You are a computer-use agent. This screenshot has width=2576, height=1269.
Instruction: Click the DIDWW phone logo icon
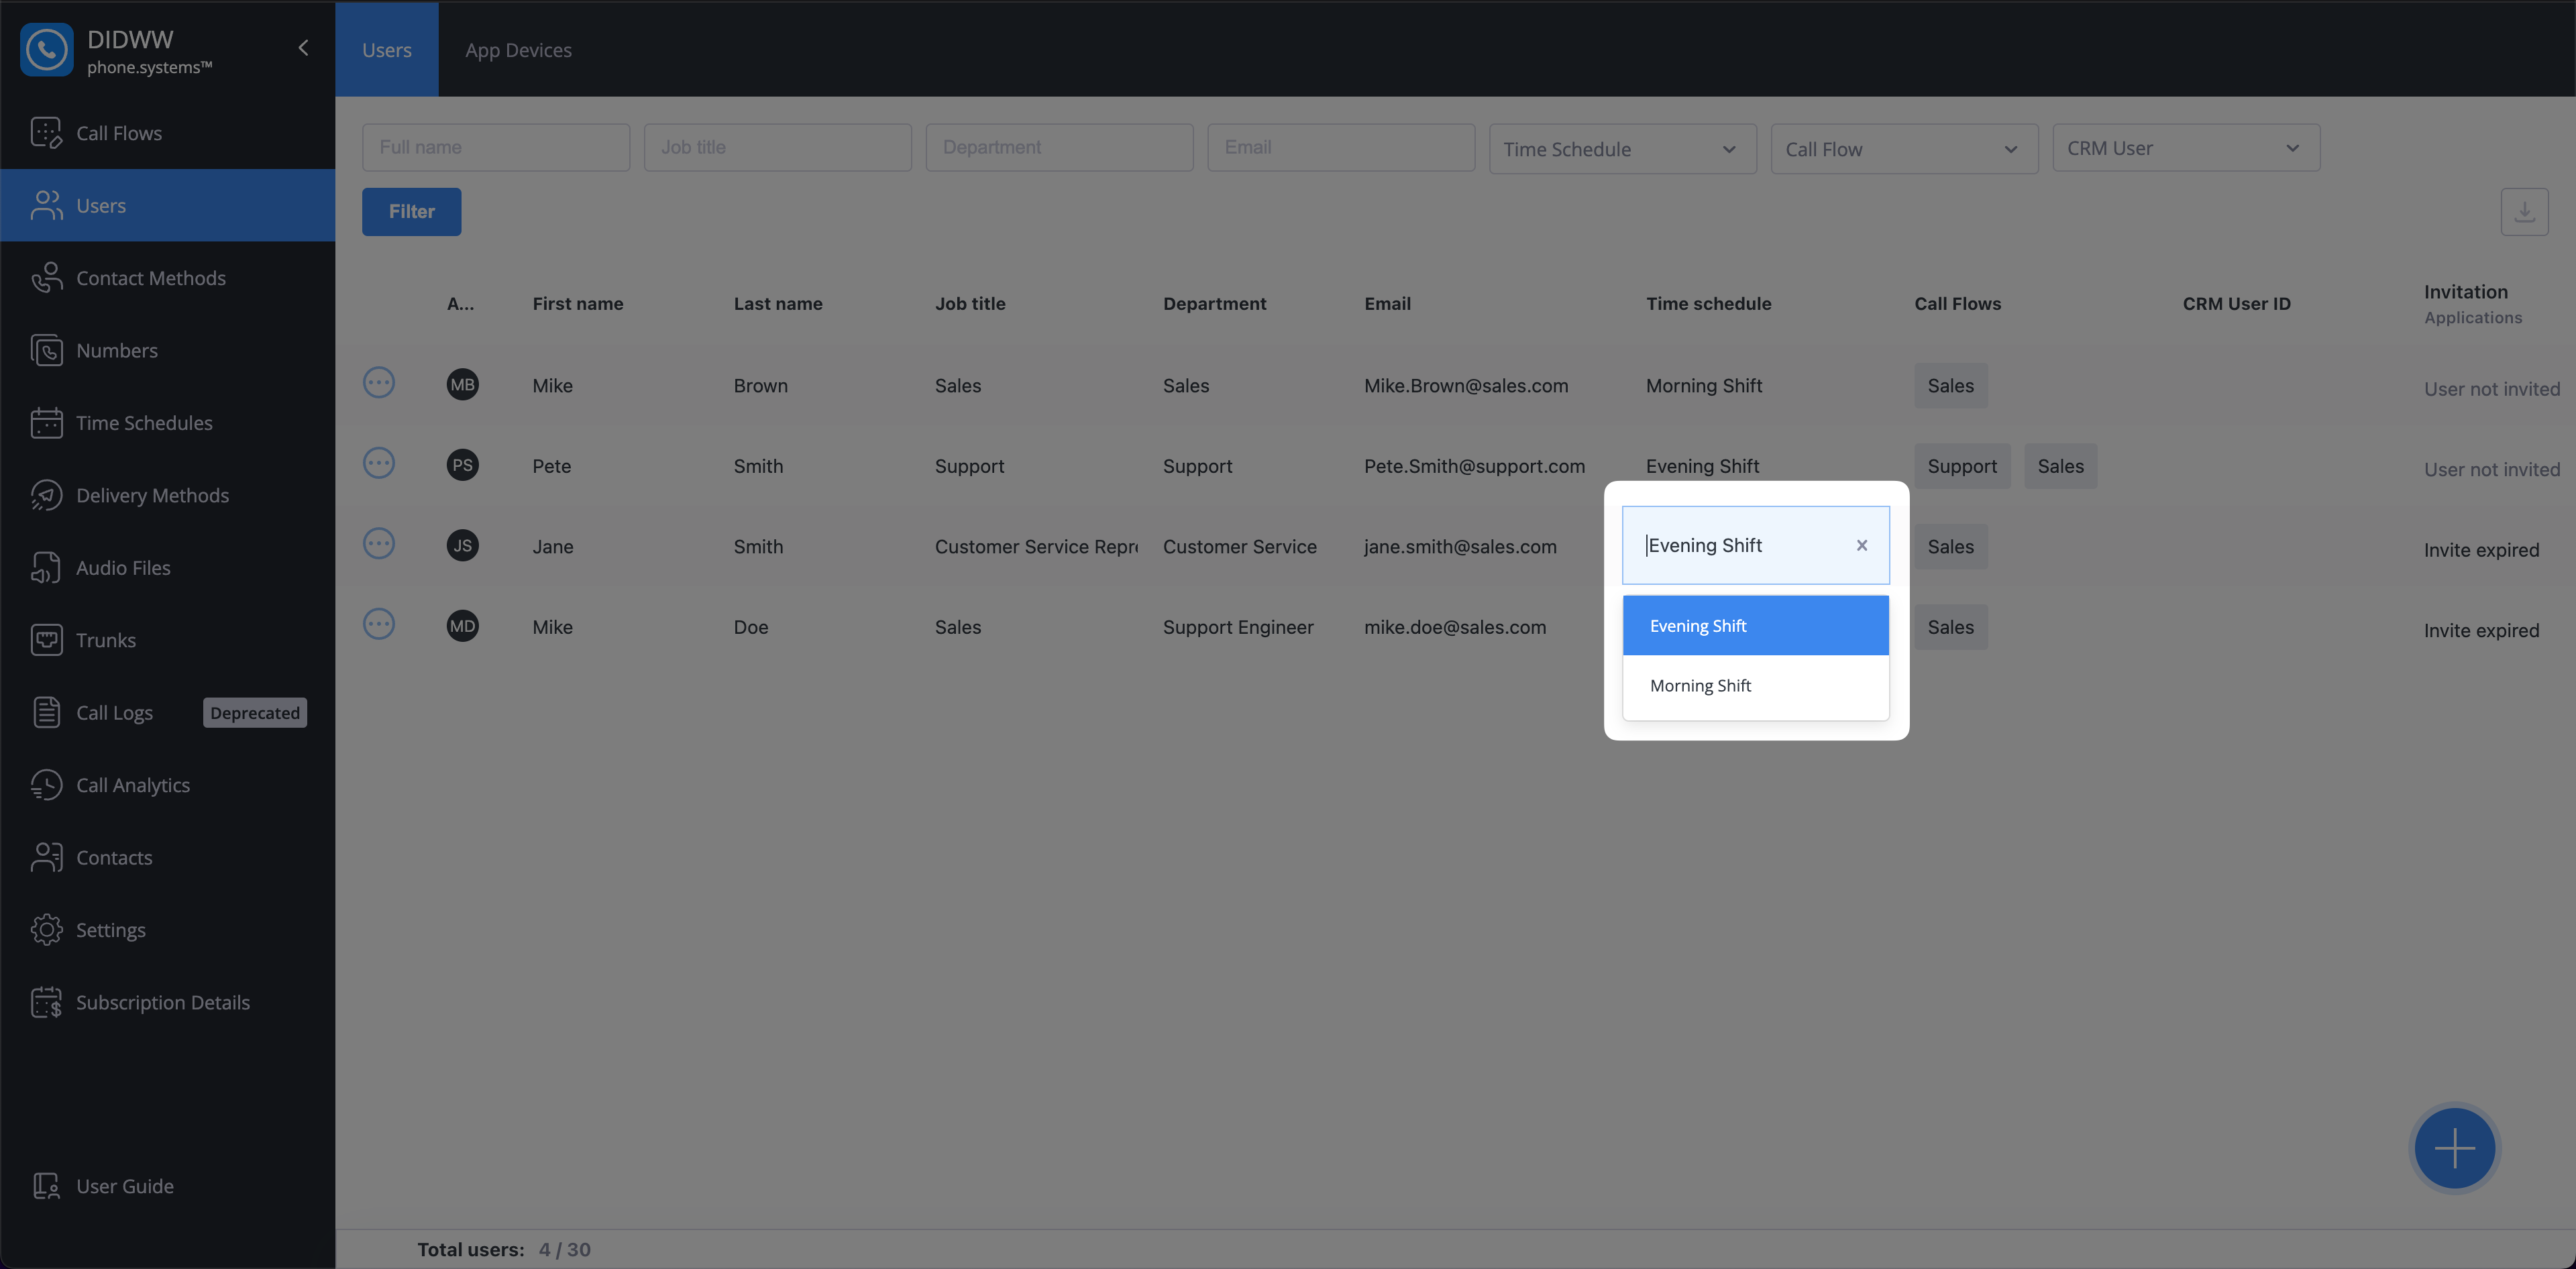click(x=46, y=50)
